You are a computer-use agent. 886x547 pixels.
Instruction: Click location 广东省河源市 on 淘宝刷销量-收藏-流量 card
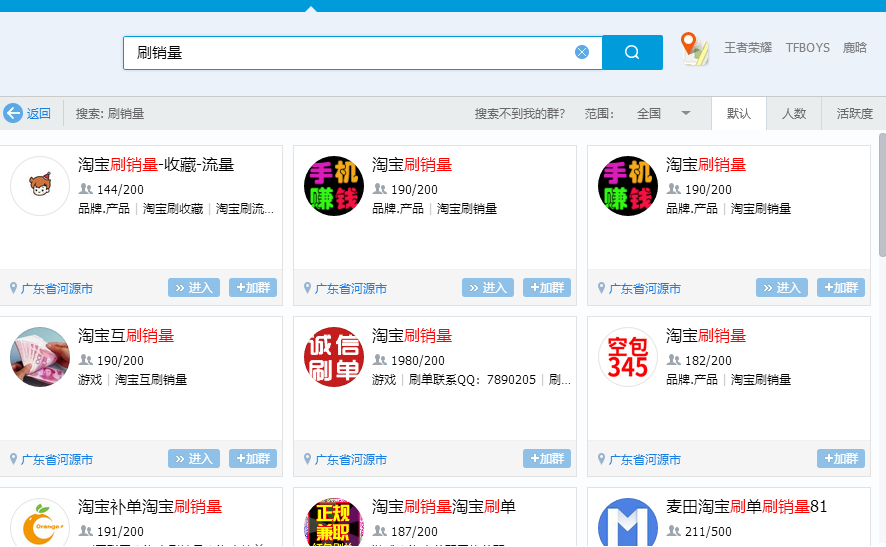pos(57,289)
